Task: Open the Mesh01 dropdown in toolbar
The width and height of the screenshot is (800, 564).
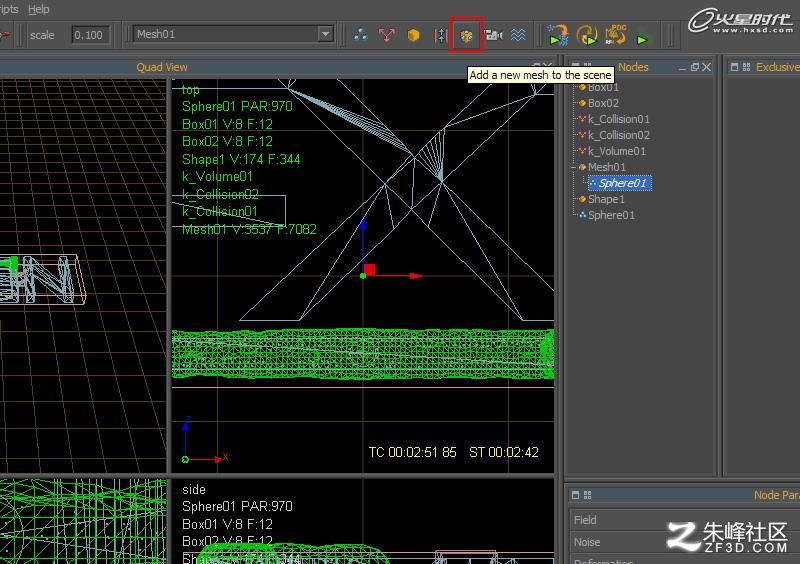Action: [325, 34]
